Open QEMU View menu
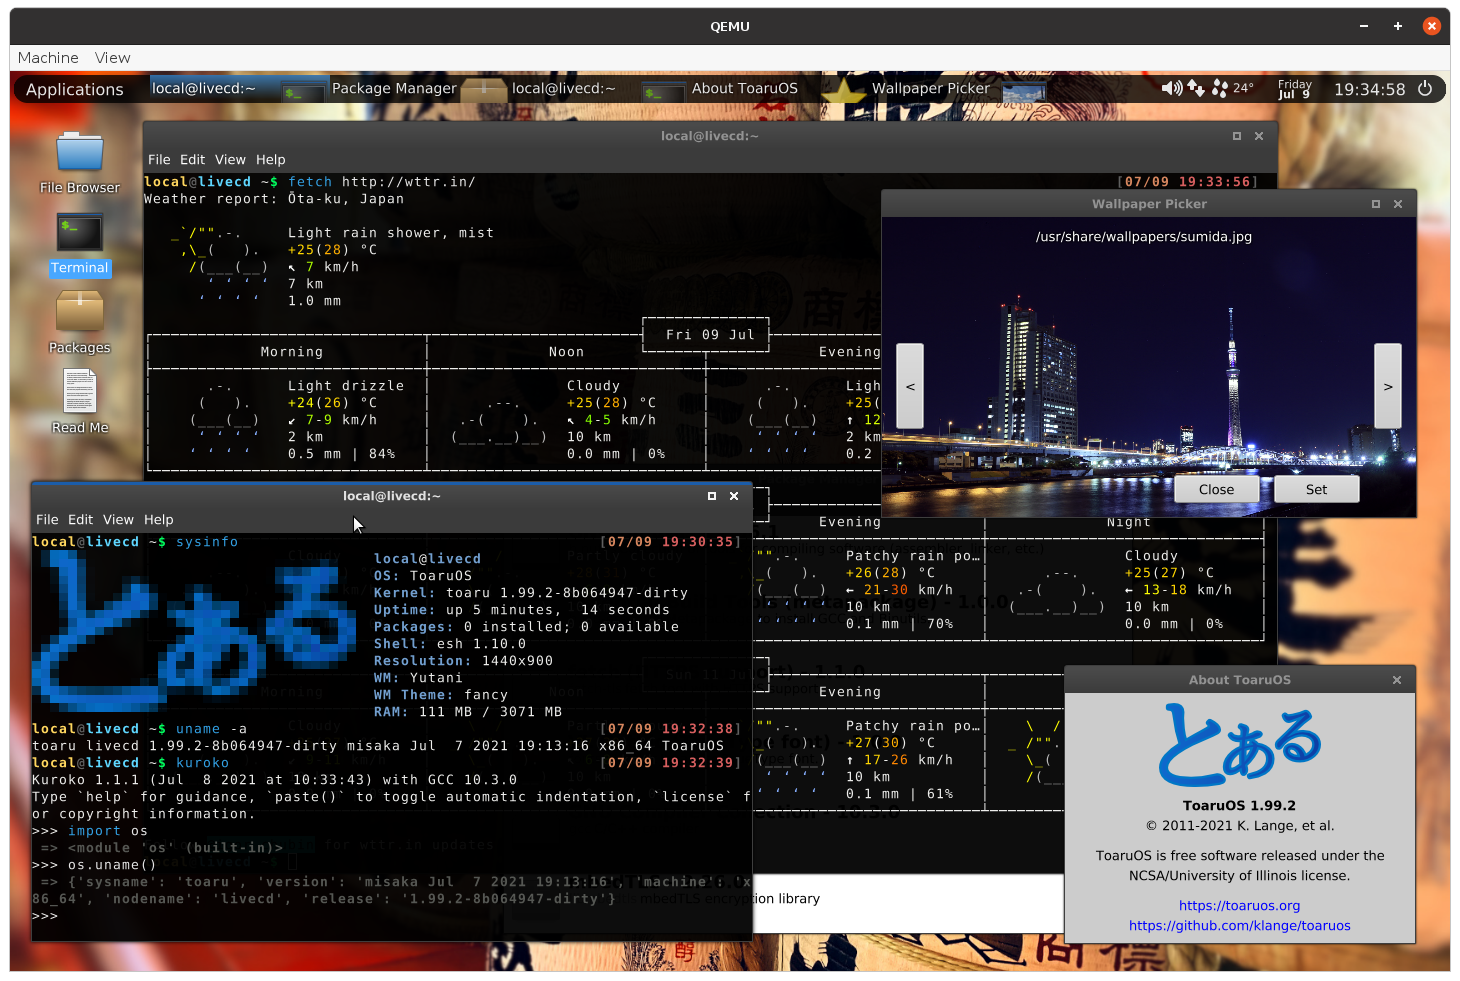The width and height of the screenshot is (1460, 981). tap(113, 58)
